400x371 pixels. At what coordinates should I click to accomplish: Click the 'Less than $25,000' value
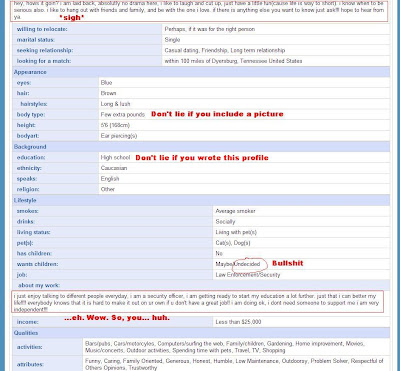(x=238, y=322)
